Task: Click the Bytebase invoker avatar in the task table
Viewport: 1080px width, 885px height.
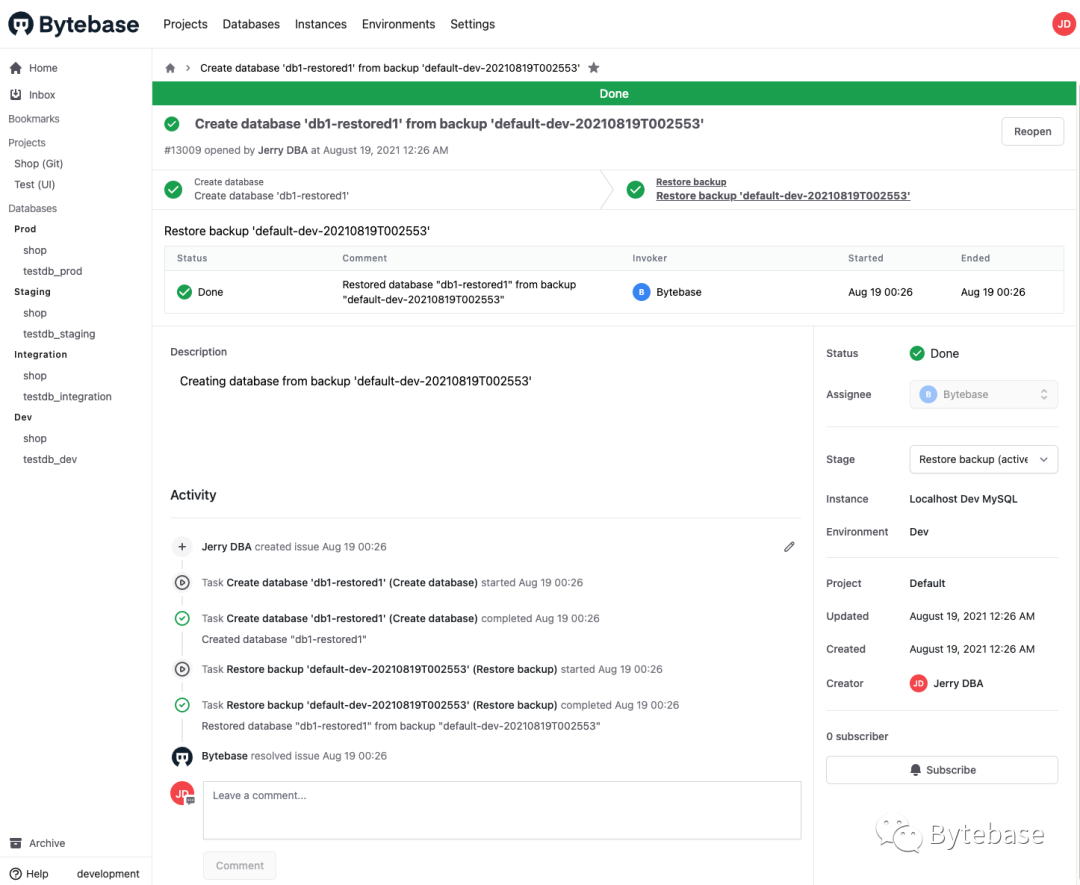Action: (x=641, y=292)
